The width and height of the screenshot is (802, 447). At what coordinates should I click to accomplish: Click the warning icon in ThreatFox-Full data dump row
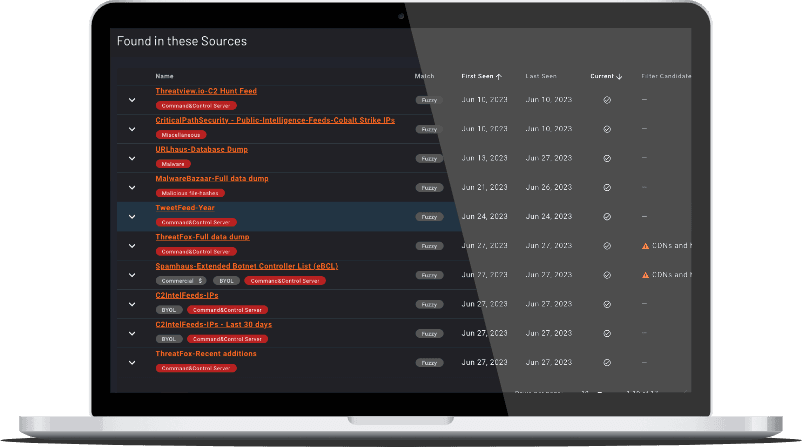coord(645,246)
